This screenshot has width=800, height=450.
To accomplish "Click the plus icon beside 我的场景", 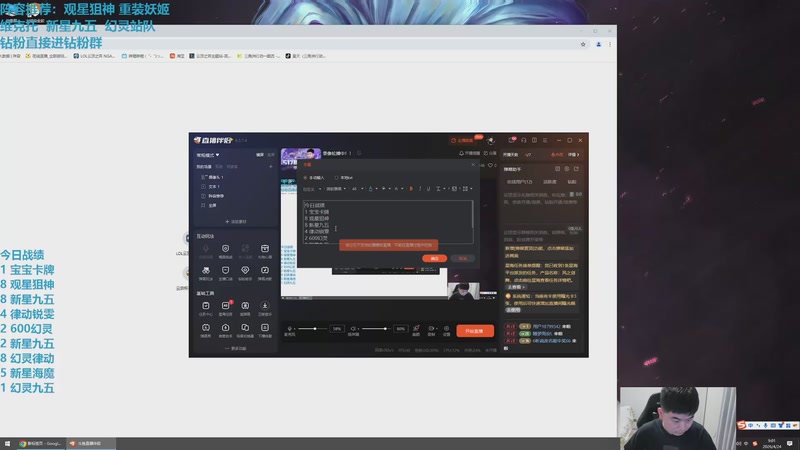I will [271, 166].
